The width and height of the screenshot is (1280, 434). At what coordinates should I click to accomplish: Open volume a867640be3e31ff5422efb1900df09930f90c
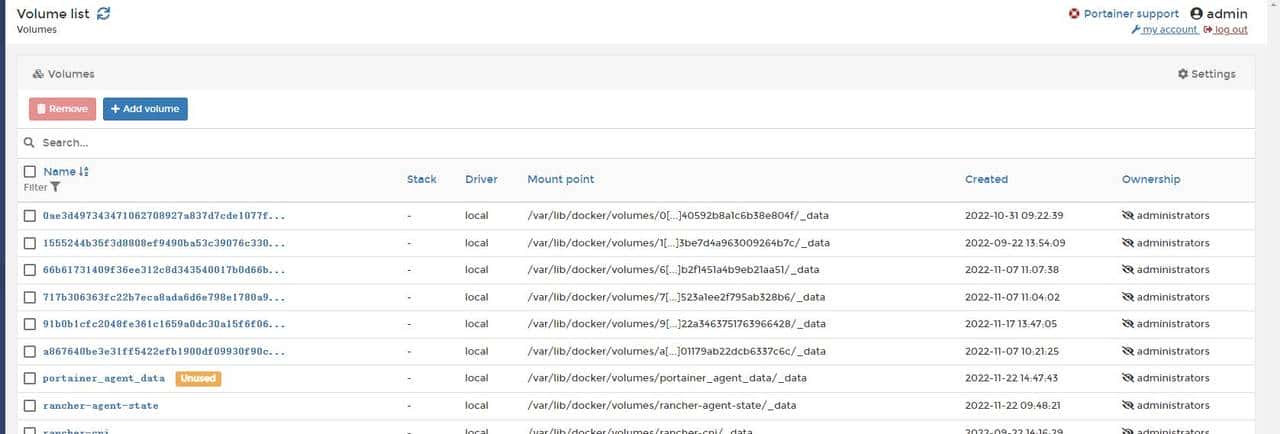point(164,351)
